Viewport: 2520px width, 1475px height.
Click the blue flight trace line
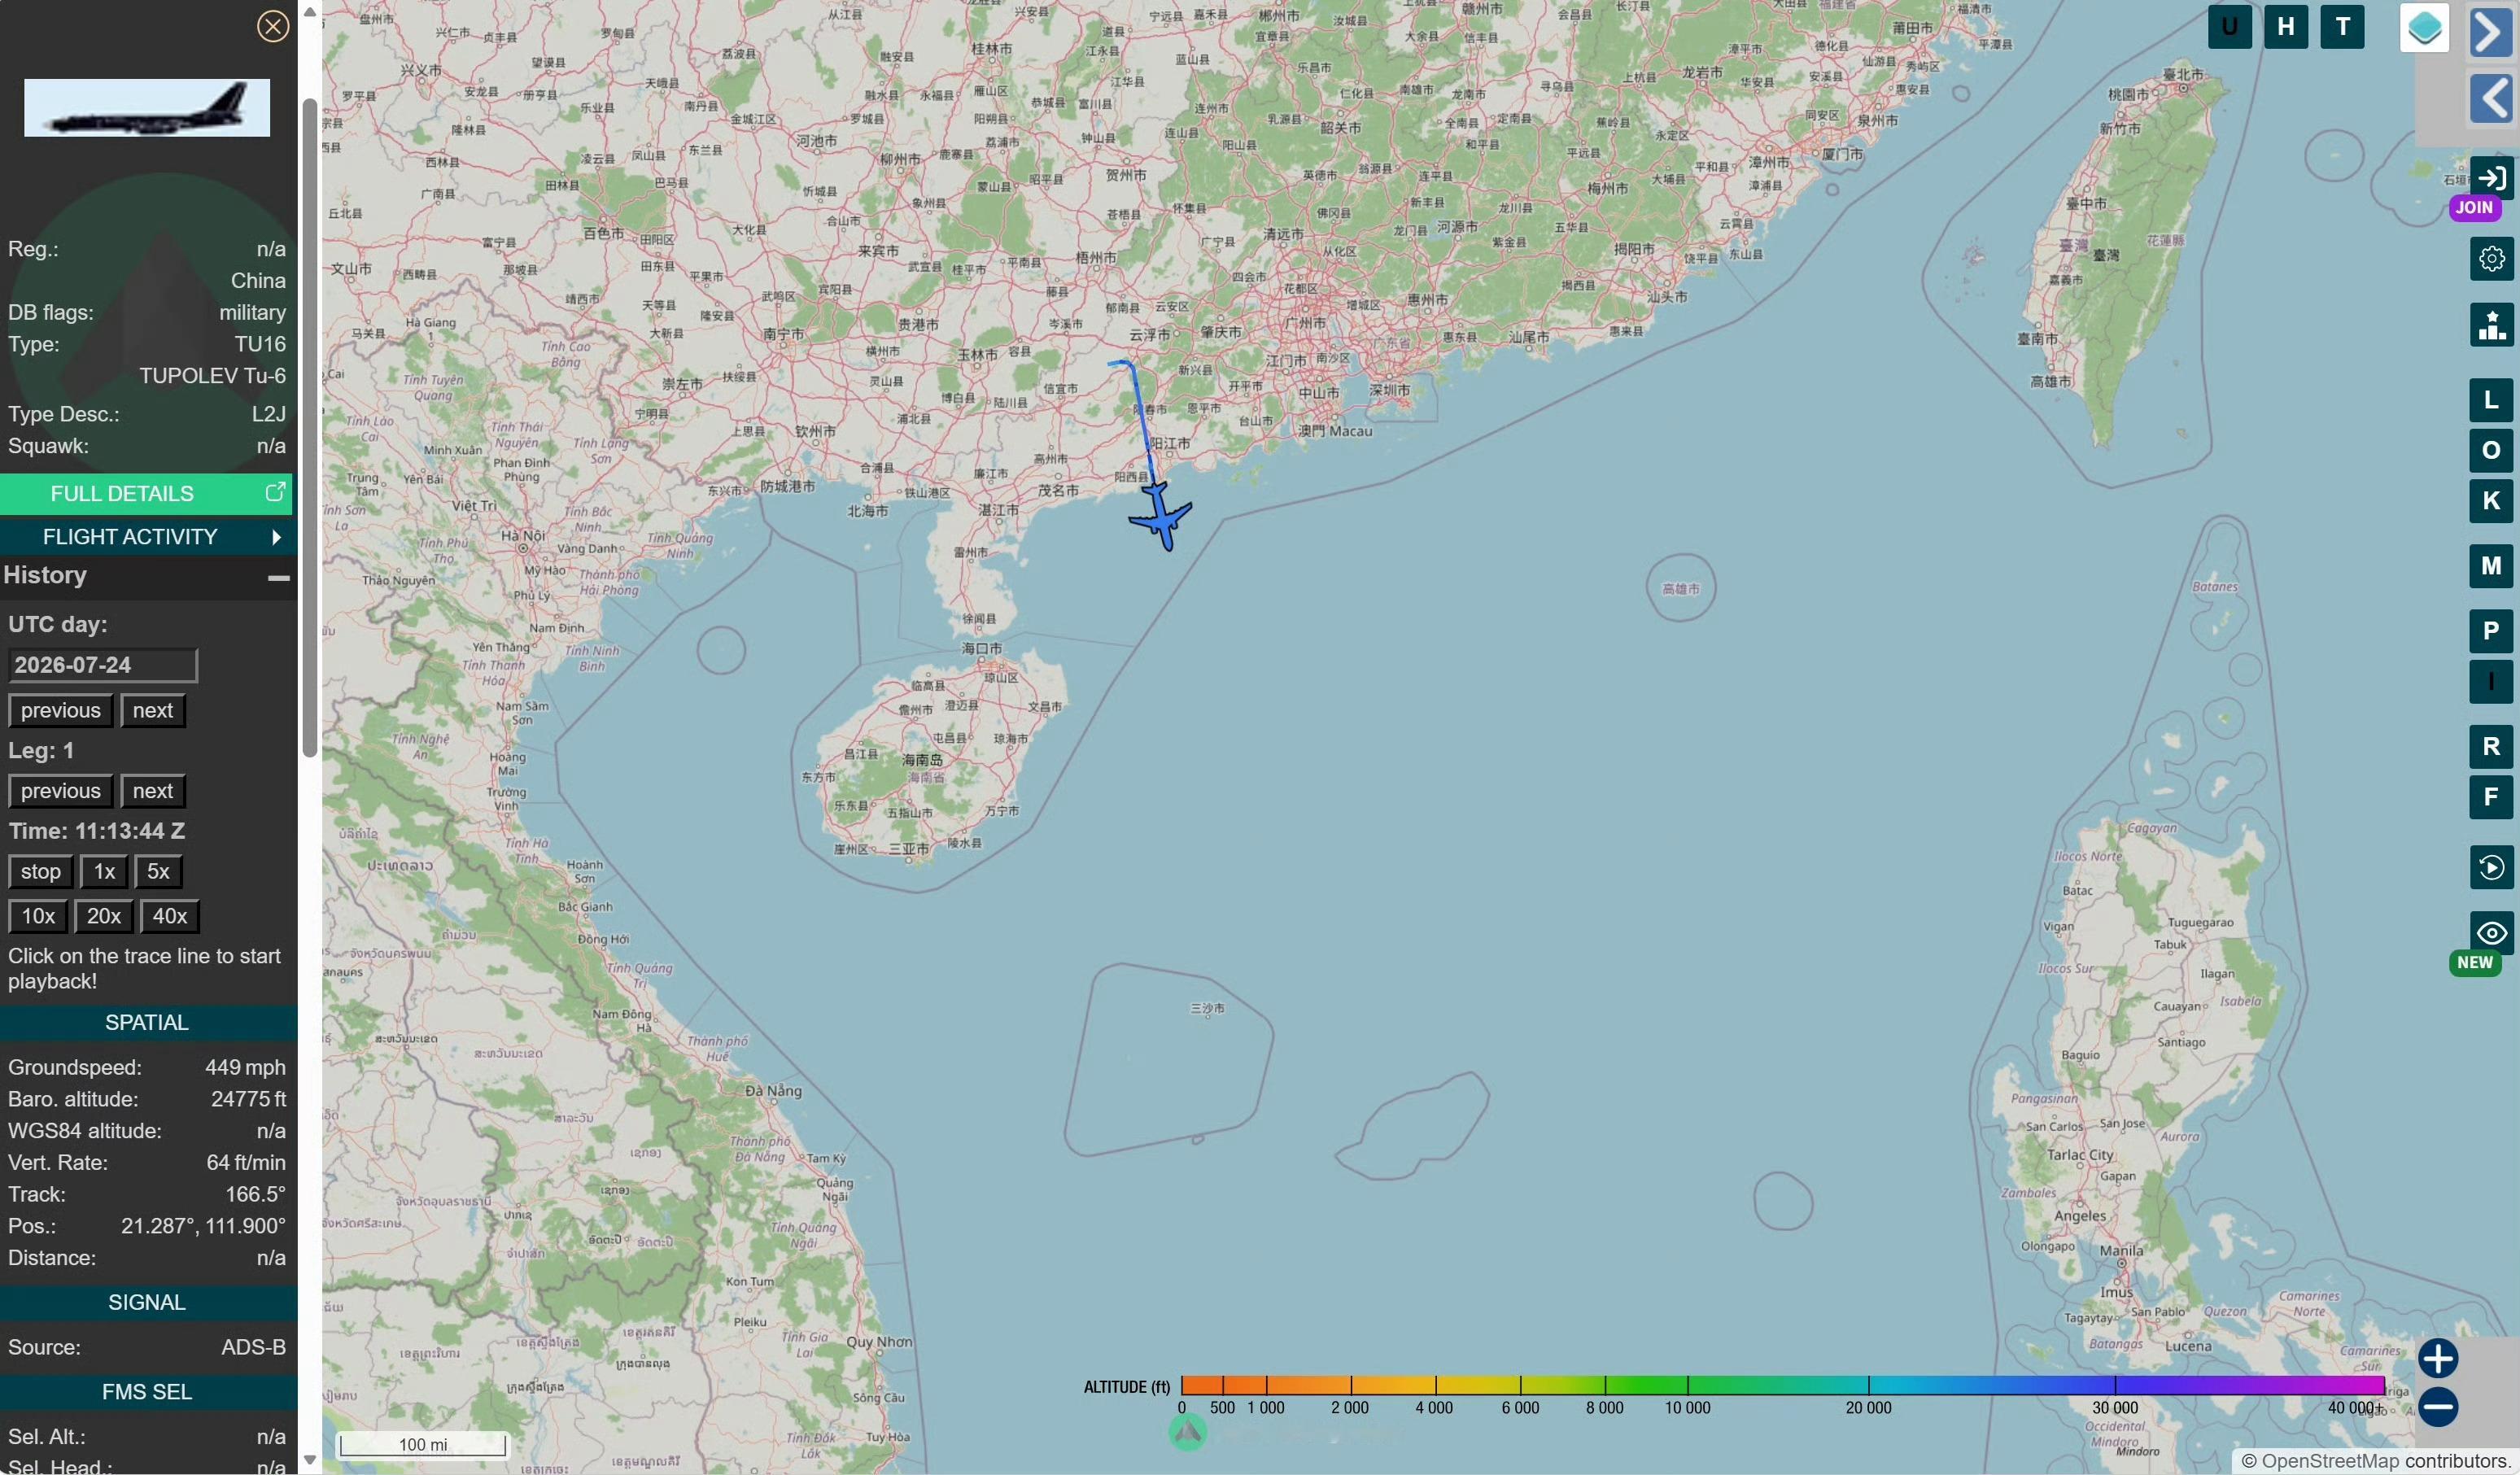tap(1141, 415)
